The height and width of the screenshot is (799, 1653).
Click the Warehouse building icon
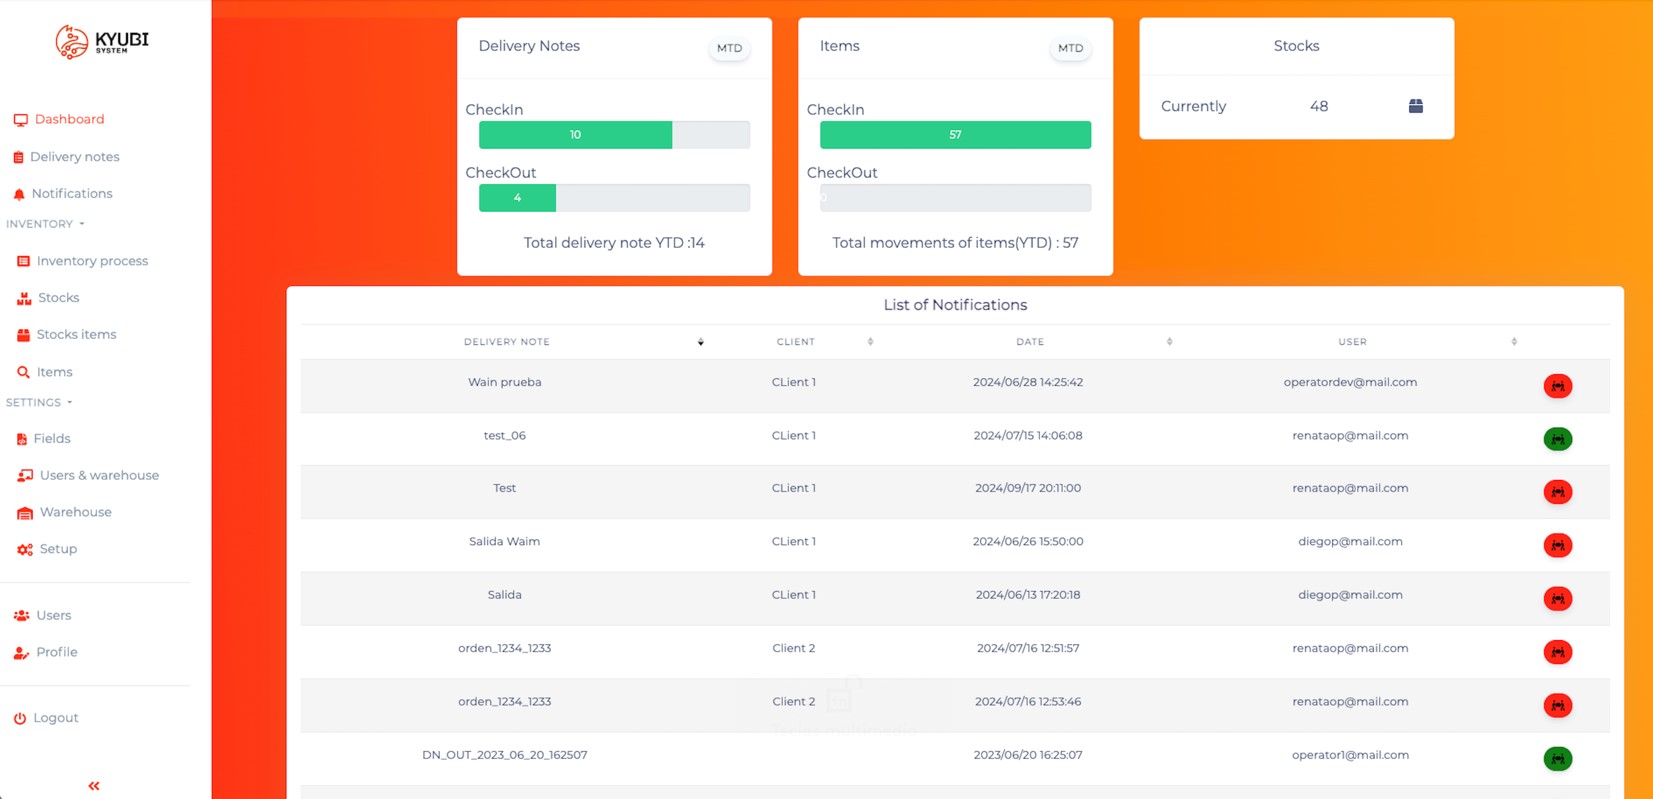[25, 513]
